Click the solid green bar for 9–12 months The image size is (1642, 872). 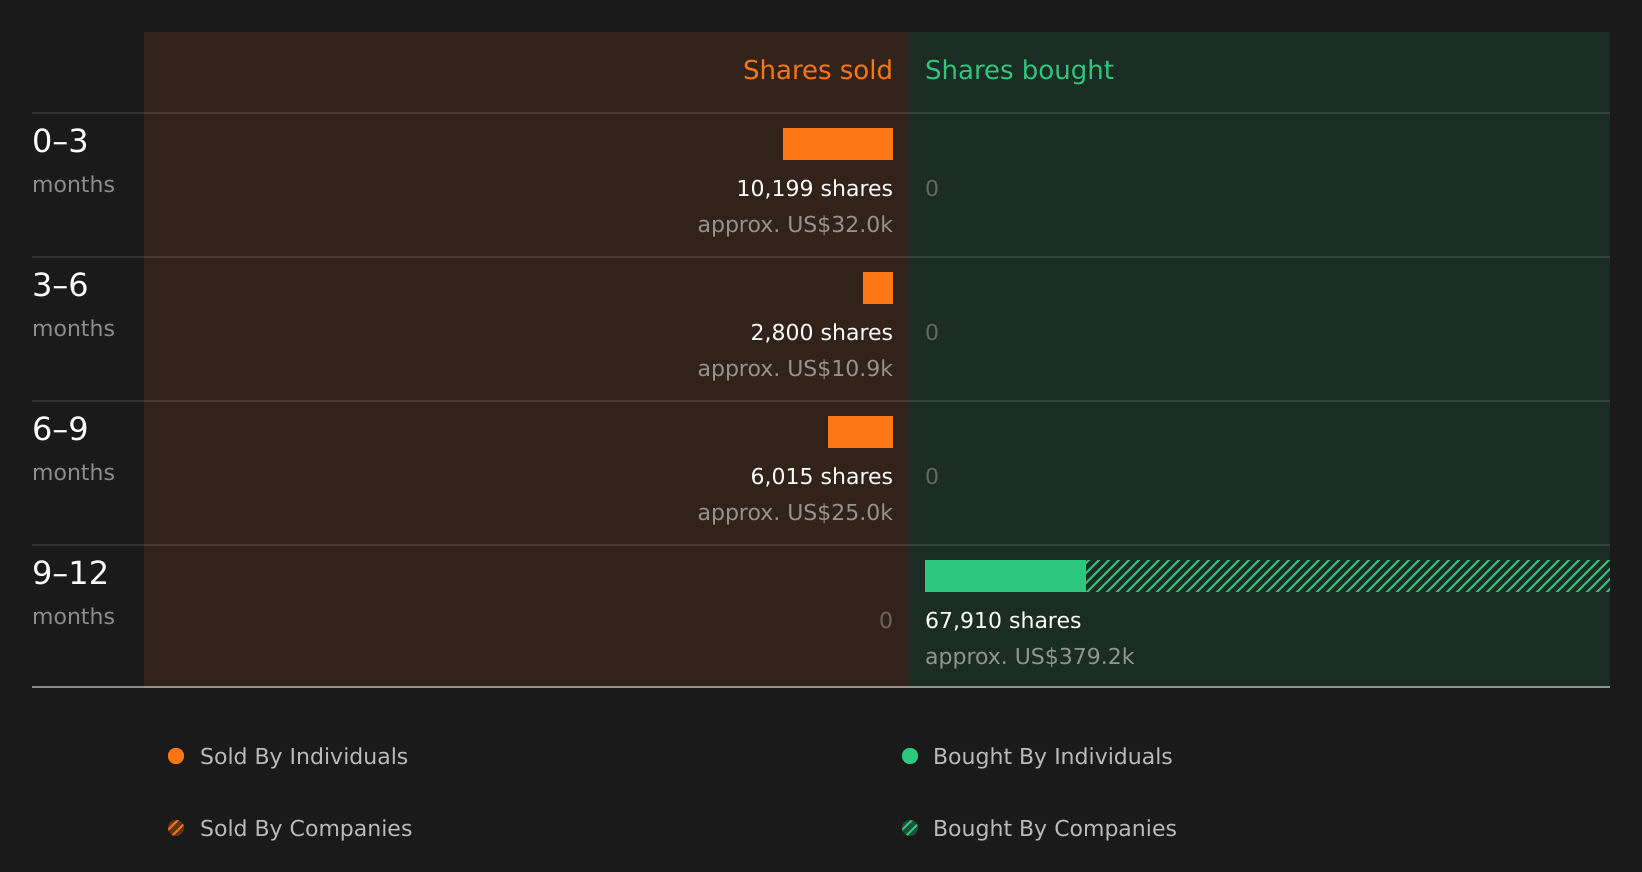[1005, 576]
